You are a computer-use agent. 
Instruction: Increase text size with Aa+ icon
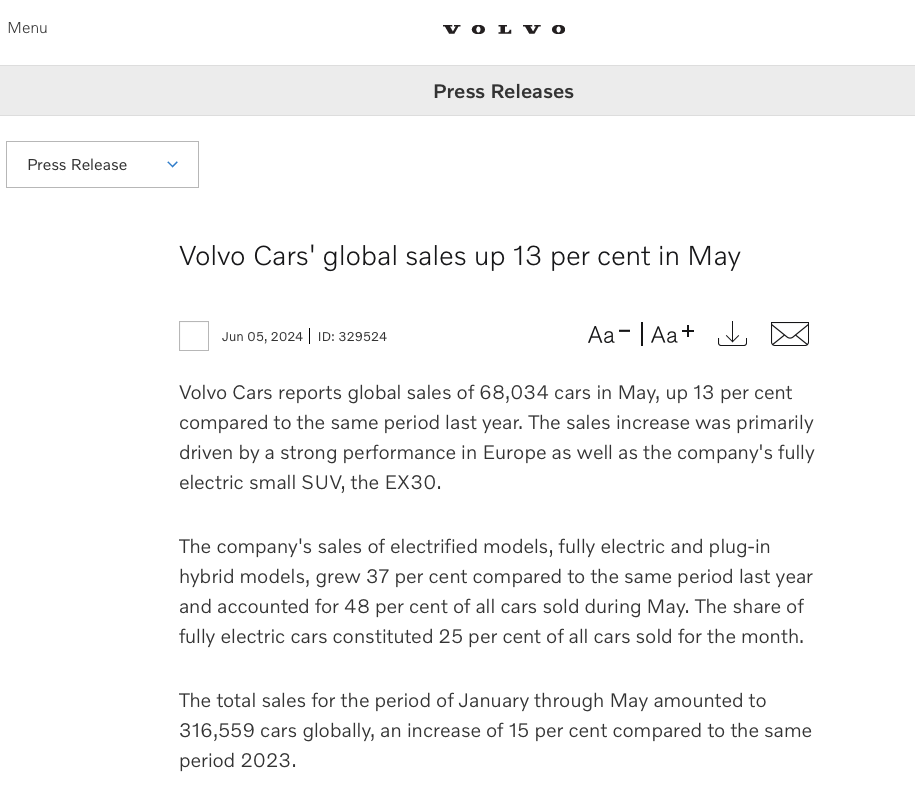[x=672, y=334]
